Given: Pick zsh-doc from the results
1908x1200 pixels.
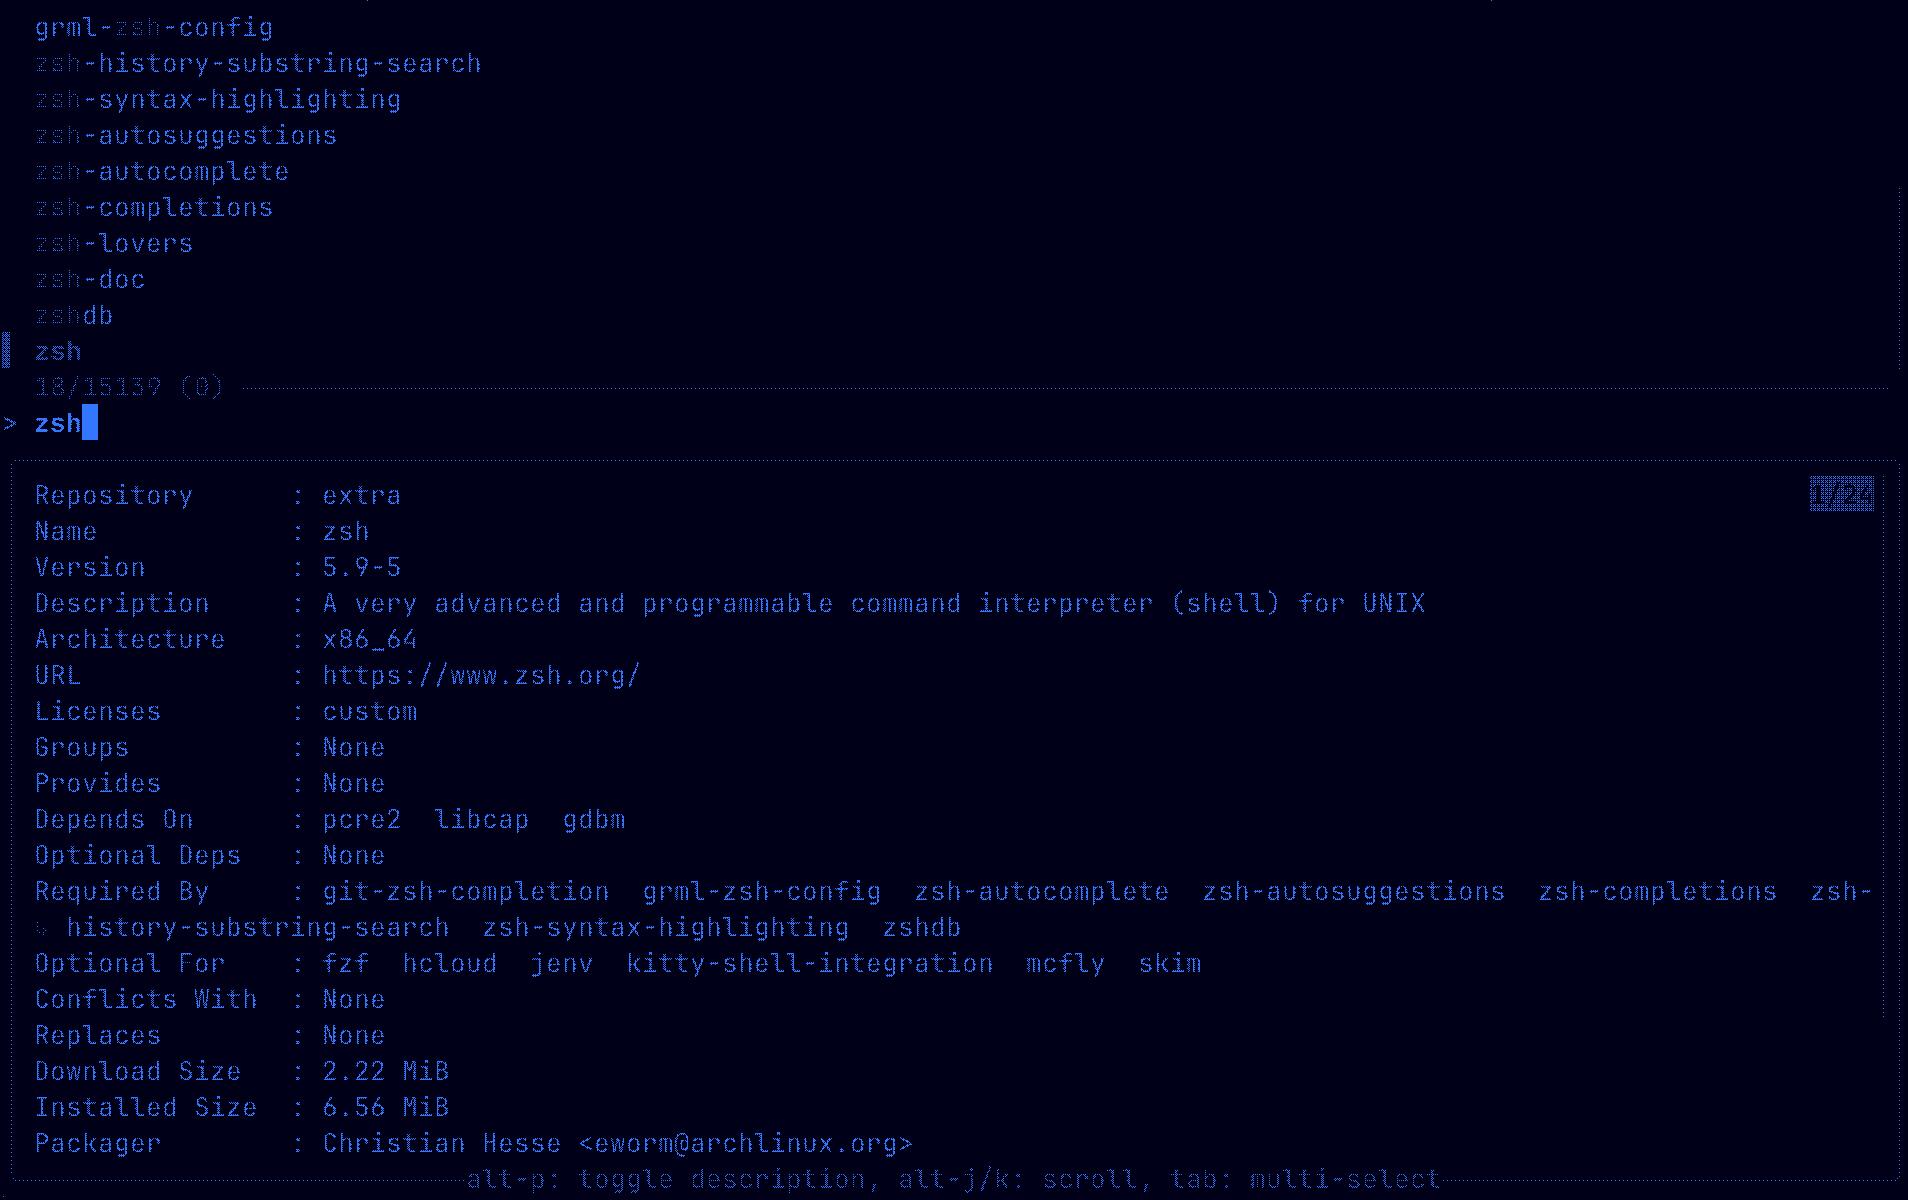Looking at the screenshot, I should 89,280.
